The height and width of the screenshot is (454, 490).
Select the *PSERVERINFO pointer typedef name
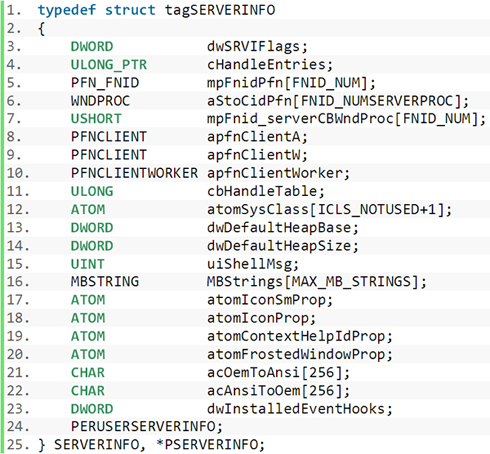point(207,445)
